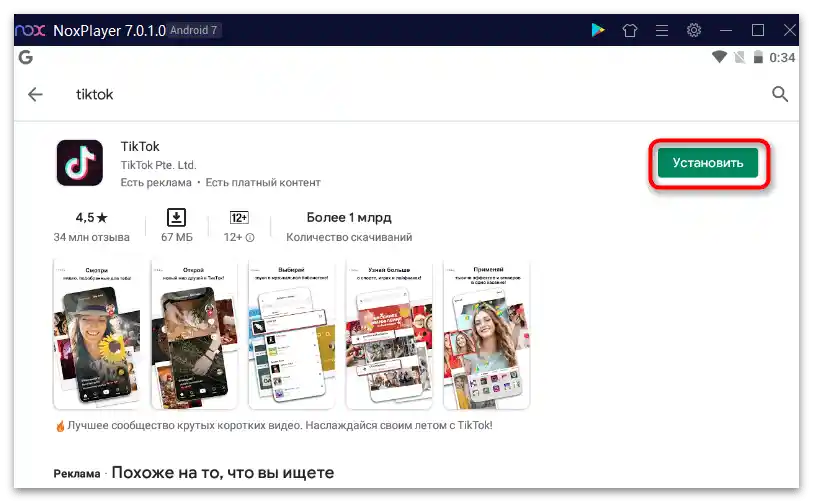Click the battery status icon

(758, 57)
